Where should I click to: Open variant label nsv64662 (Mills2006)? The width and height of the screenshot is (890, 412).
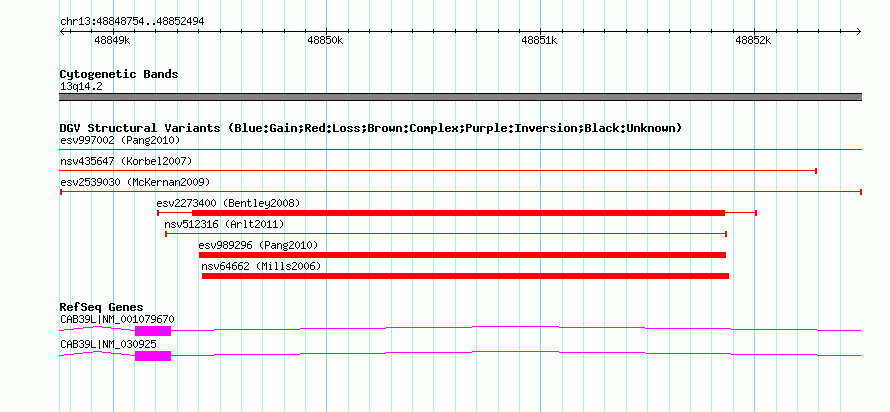[x=261, y=267]
